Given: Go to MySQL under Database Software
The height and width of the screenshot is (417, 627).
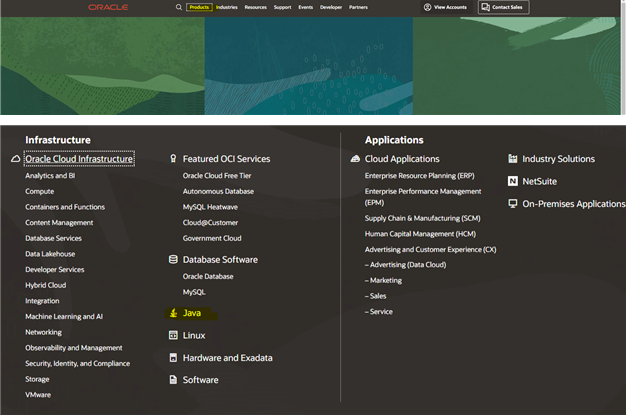Looking at the screenshot, I should tap(194, 292).
